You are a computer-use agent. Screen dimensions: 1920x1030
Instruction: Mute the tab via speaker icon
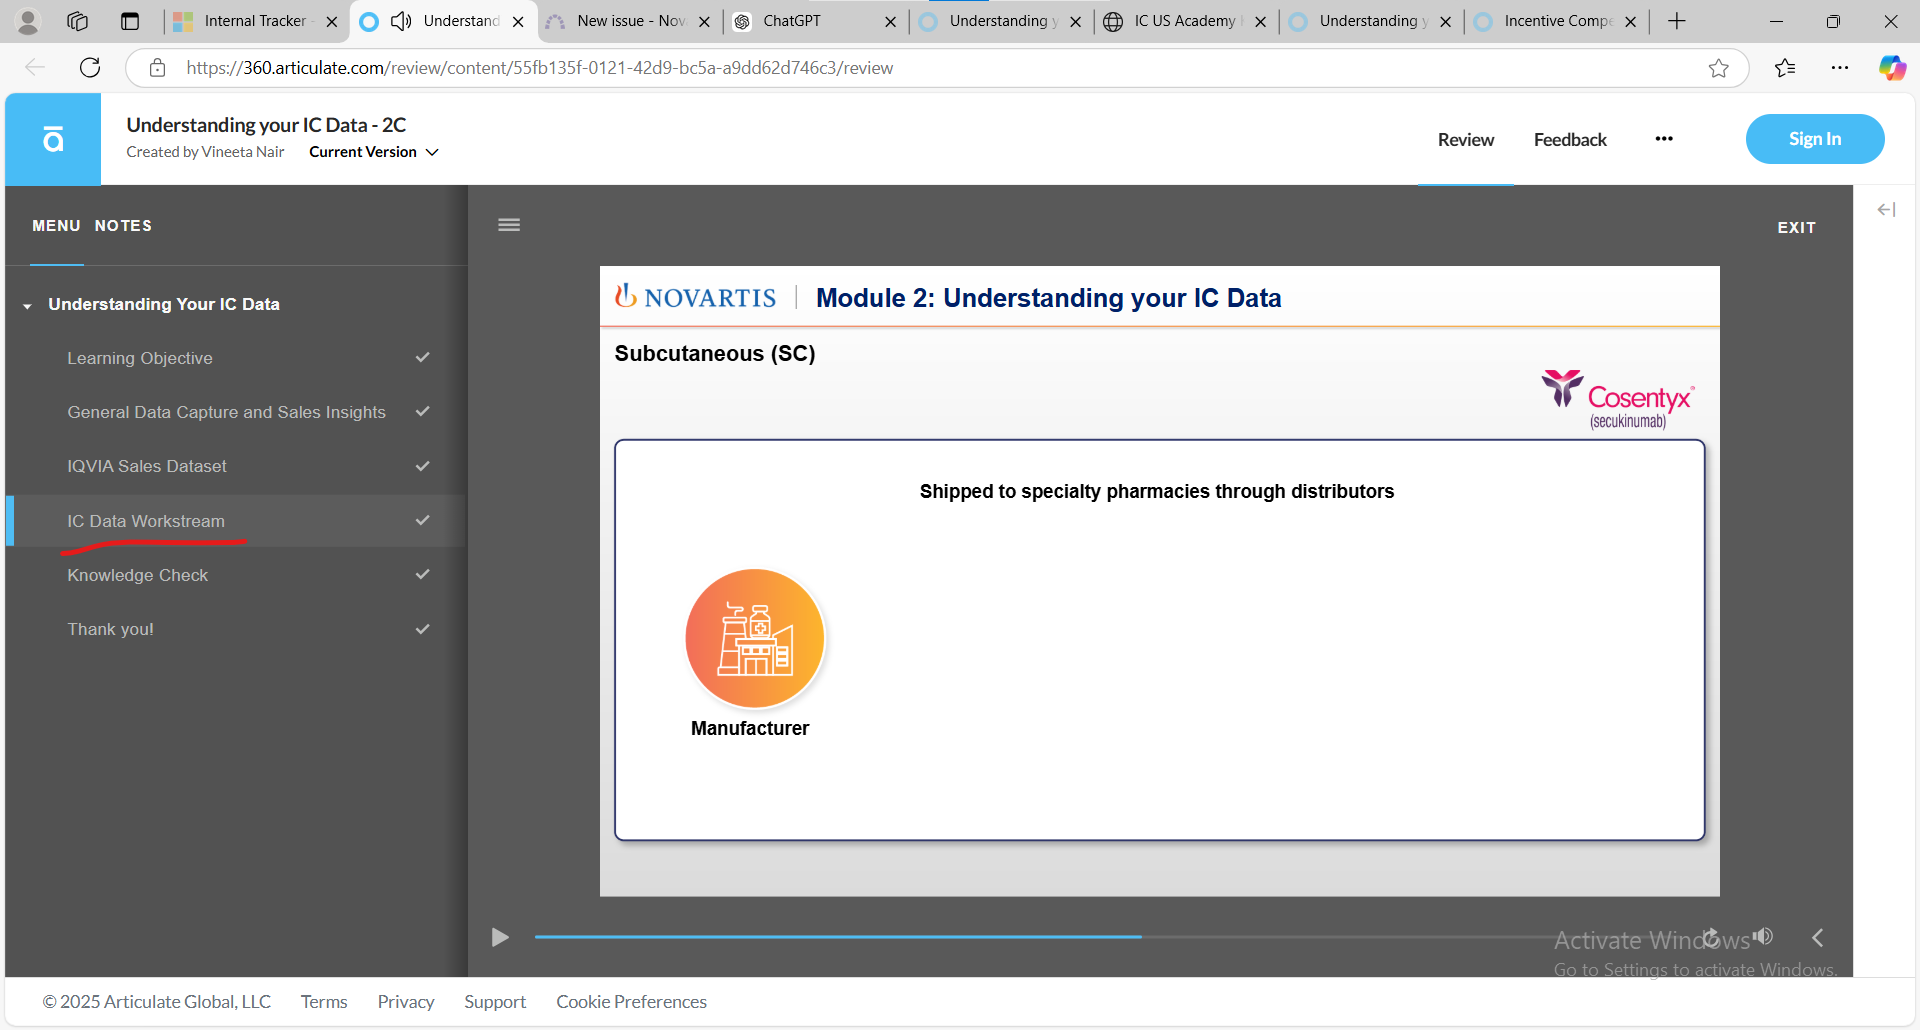pyautogui.click(x=401, y=21)
